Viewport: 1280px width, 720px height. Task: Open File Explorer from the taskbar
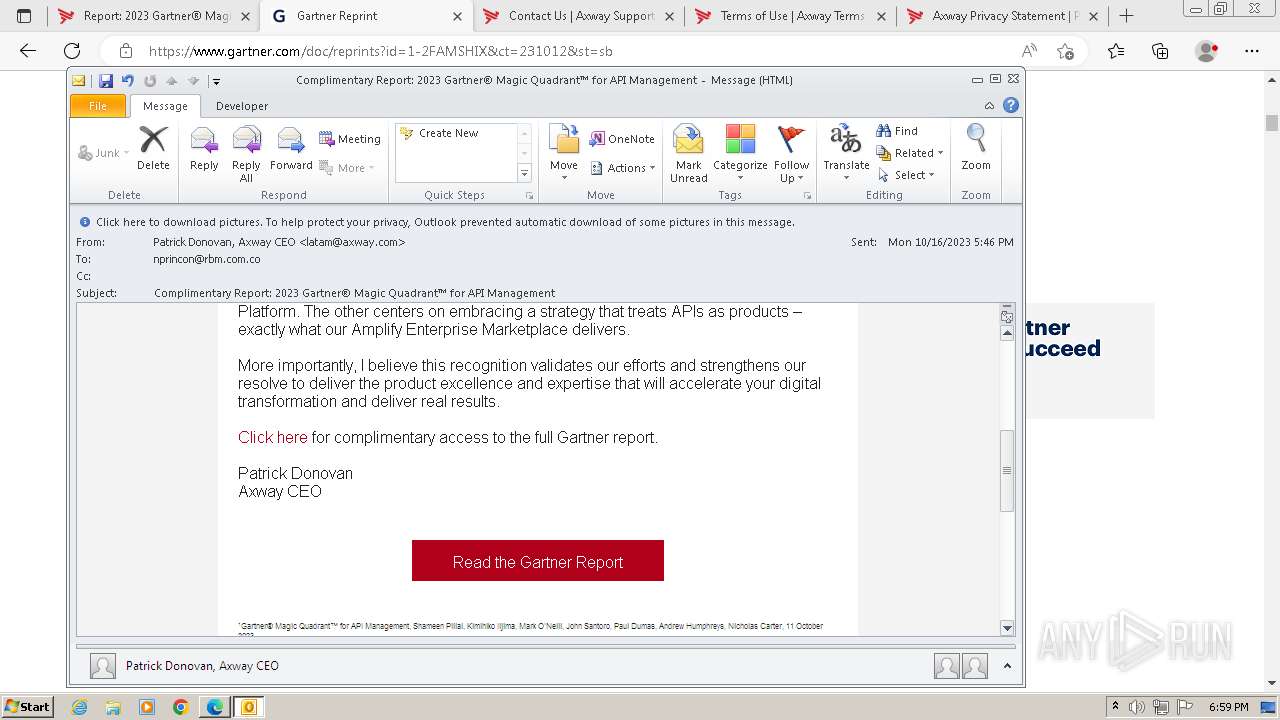pos(113,707)
